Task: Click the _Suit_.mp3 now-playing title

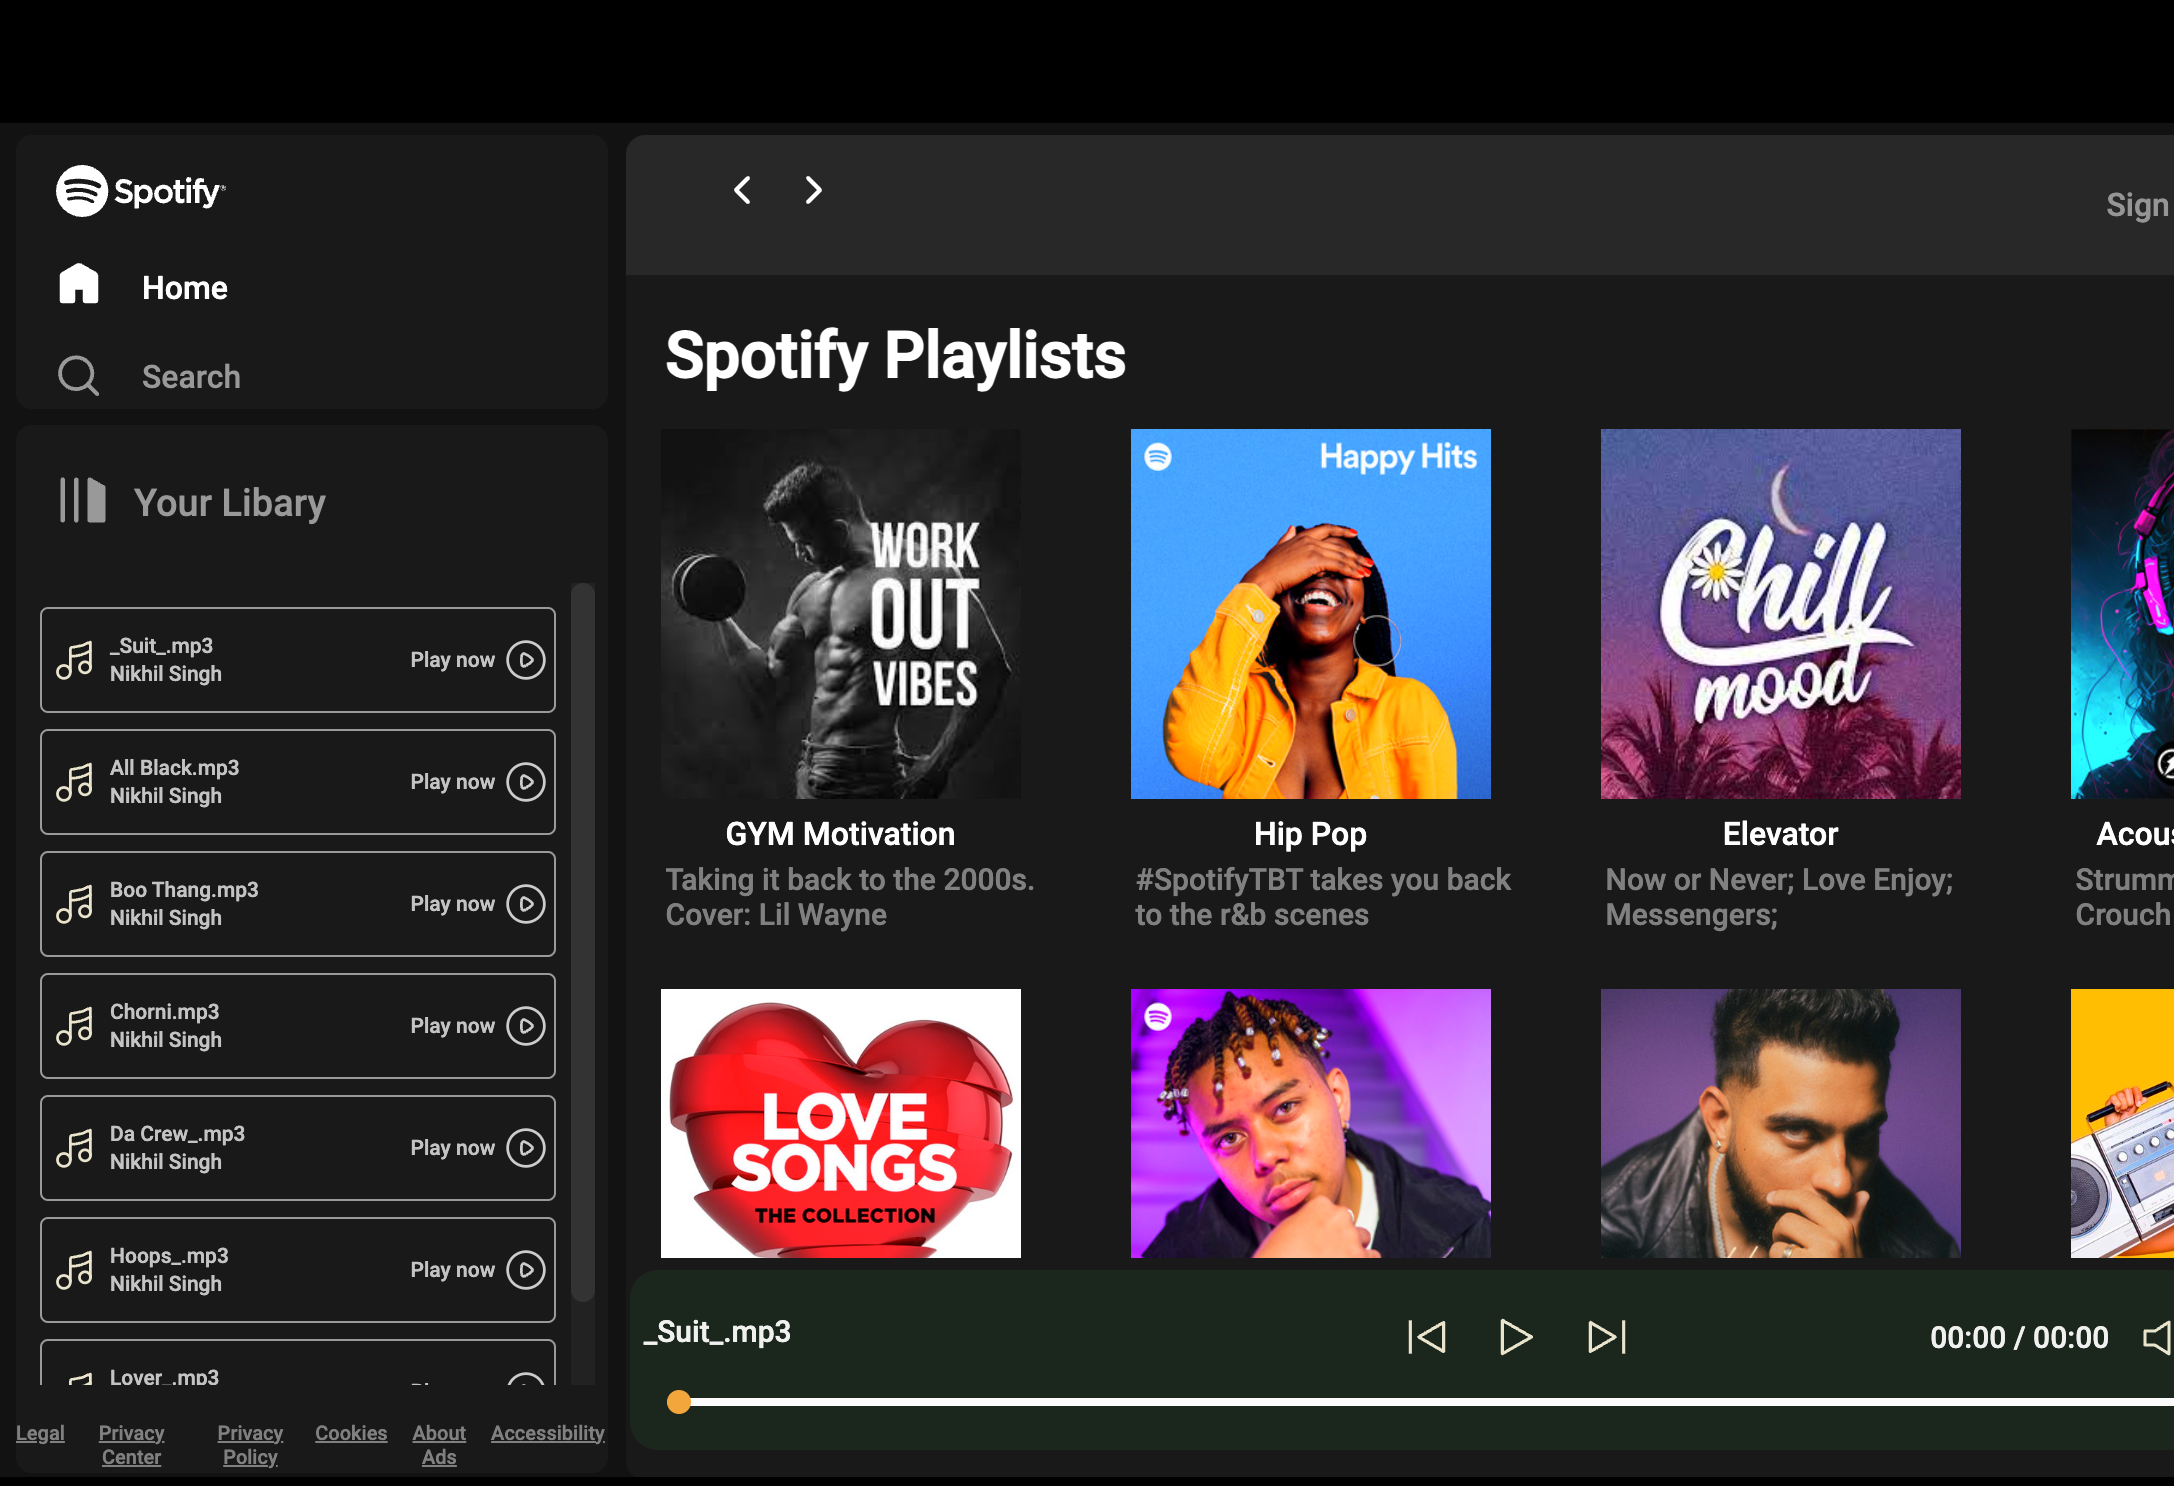Action: coord(717,1332)
